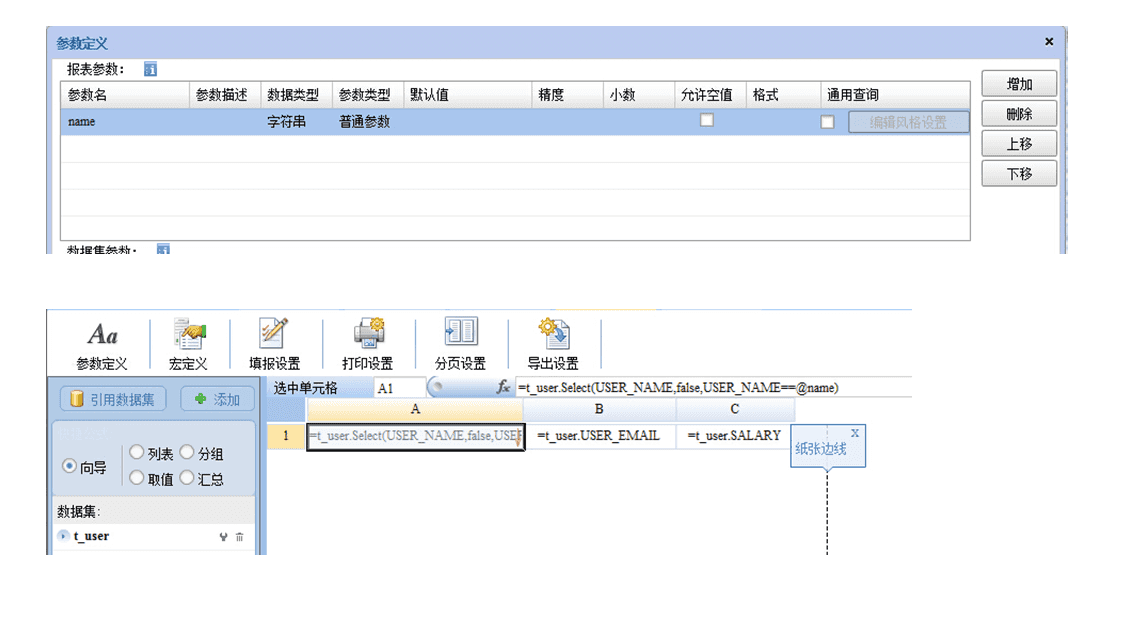Viewport: 1134px width, 640px height.
Task: Click the 添加 button
Action: click(x=217, y=399)
